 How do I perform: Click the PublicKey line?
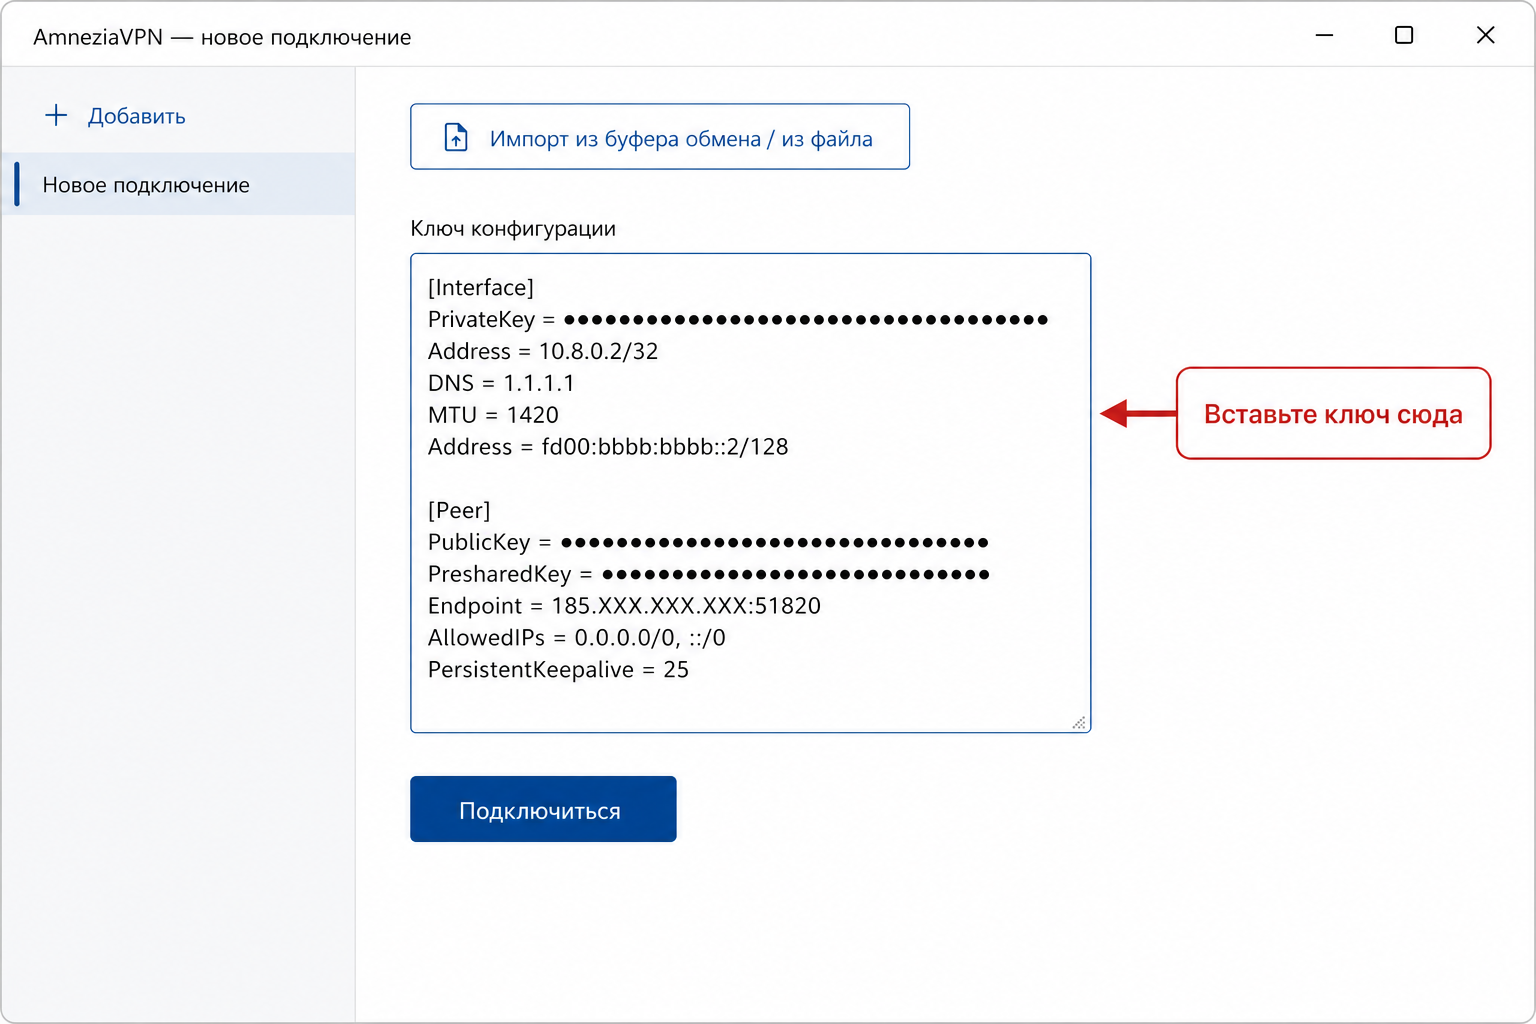(x=708, y=542)
